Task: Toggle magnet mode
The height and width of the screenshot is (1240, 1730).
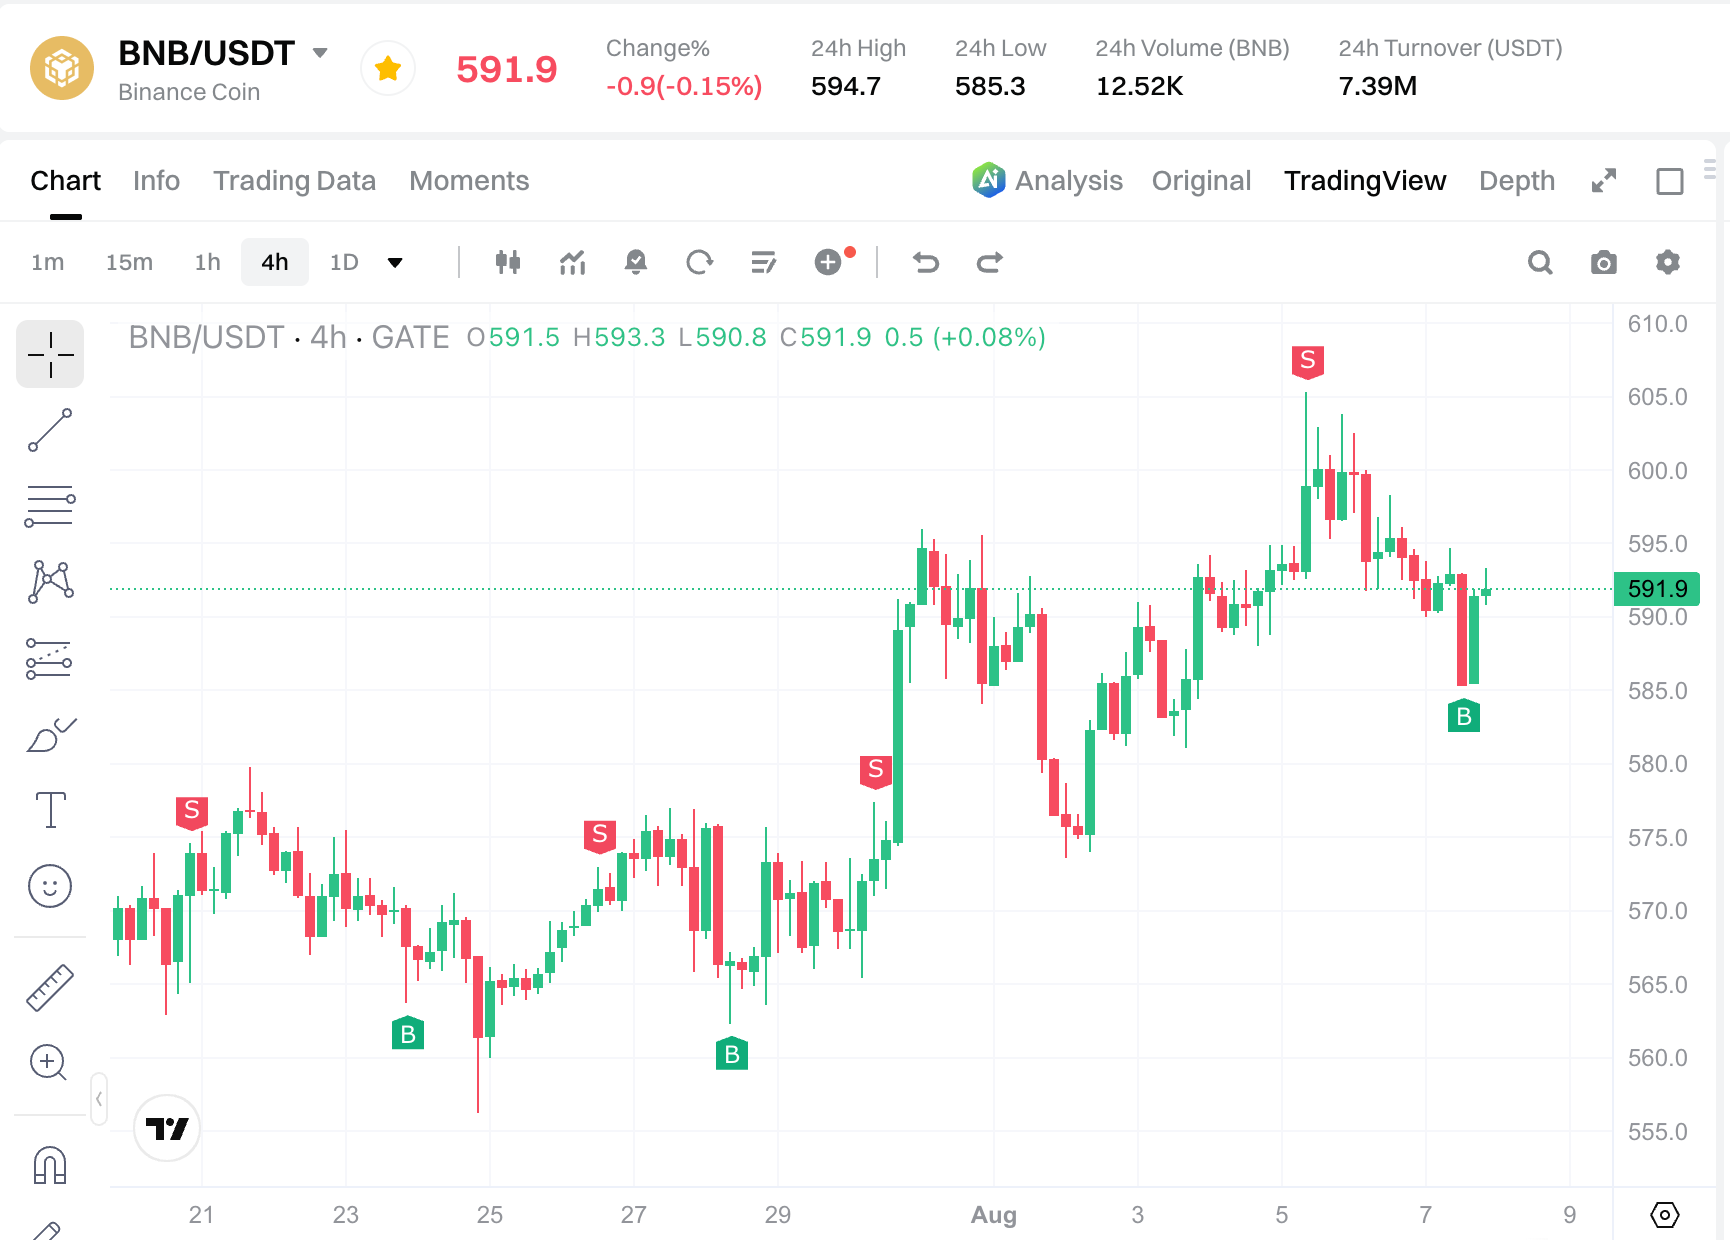Action: pyautogui.click(x=50, y=1165)
